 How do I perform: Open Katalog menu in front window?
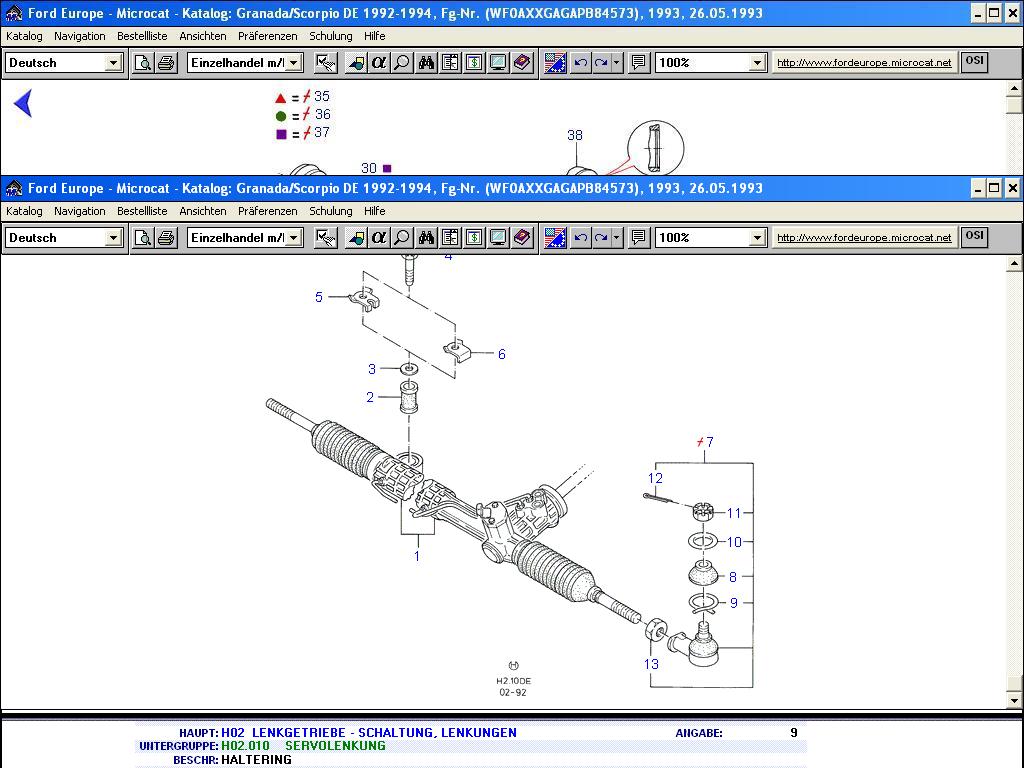pyautogui.click(x=24, y=211)
